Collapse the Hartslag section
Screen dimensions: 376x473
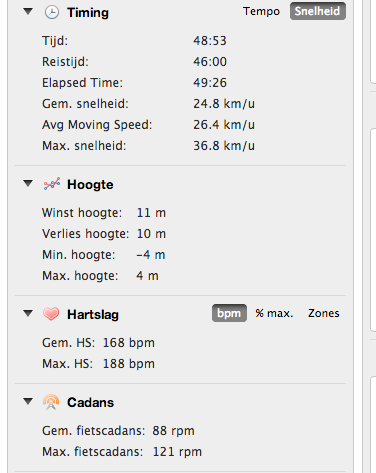(28, 313)
